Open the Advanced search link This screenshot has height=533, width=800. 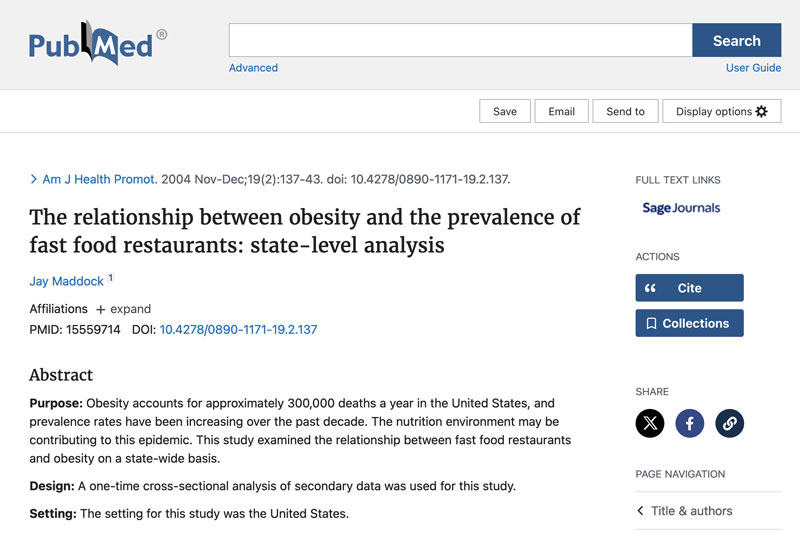[x=253, y=68]
